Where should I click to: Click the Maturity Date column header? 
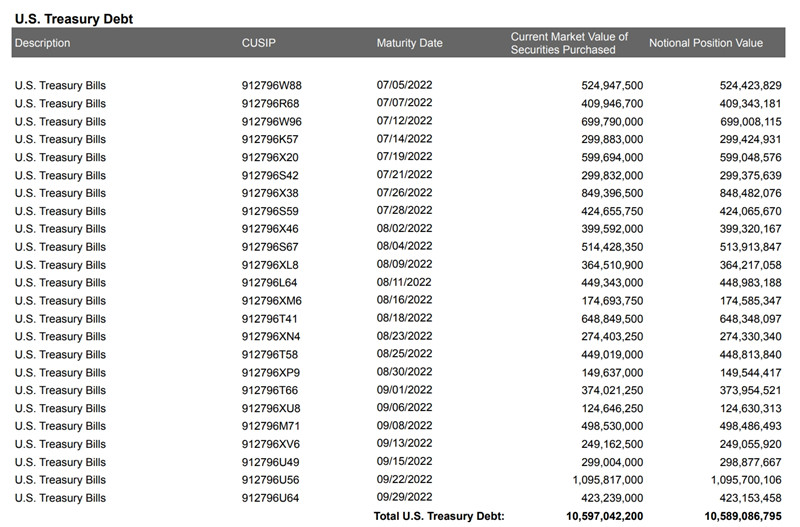tap(409, 43)
